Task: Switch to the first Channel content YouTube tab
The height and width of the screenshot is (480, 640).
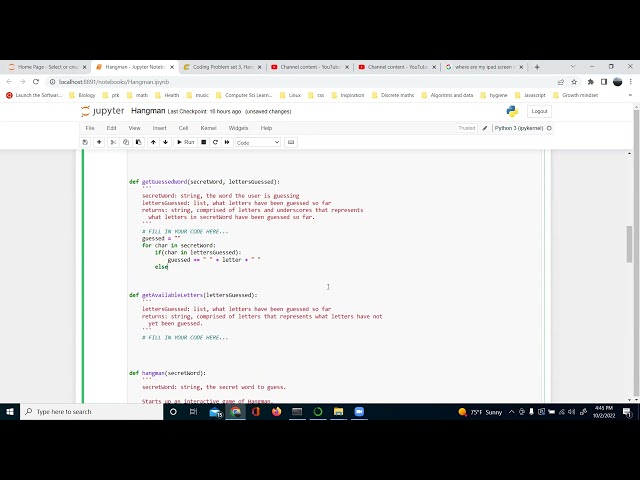Action: [x=310, y=67]
